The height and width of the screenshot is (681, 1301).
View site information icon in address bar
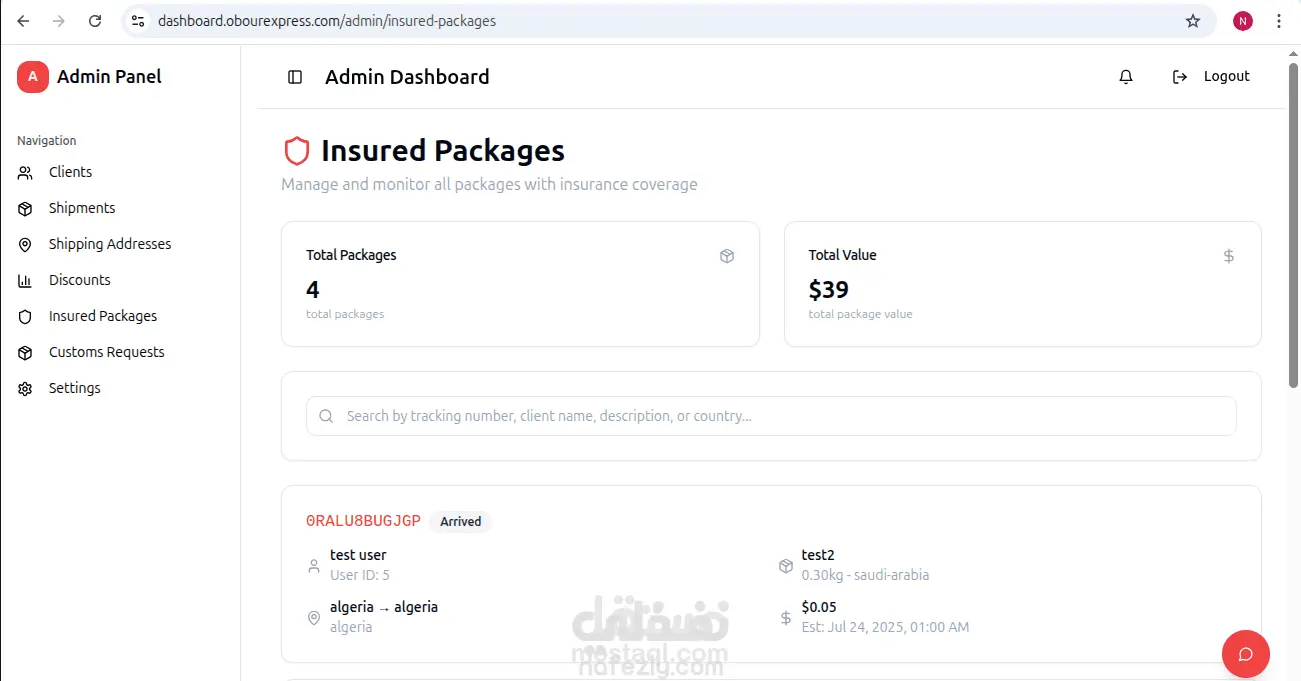[138, 21]
